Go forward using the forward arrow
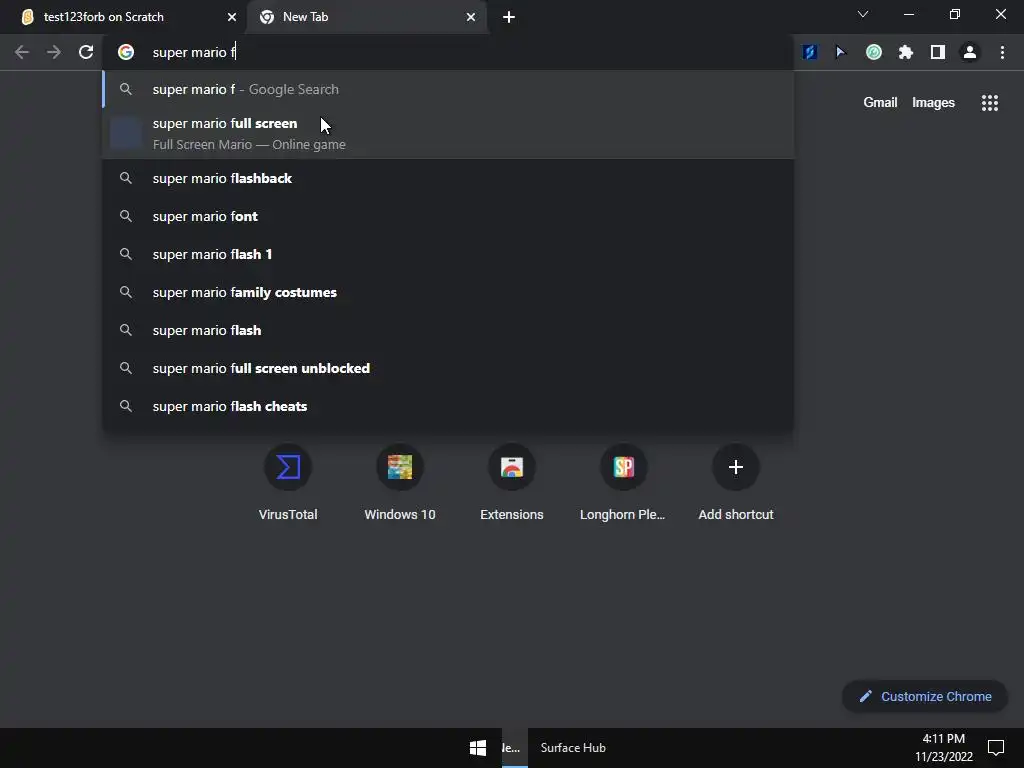This screenshot has height=768, width=1024. coord(54,52)
